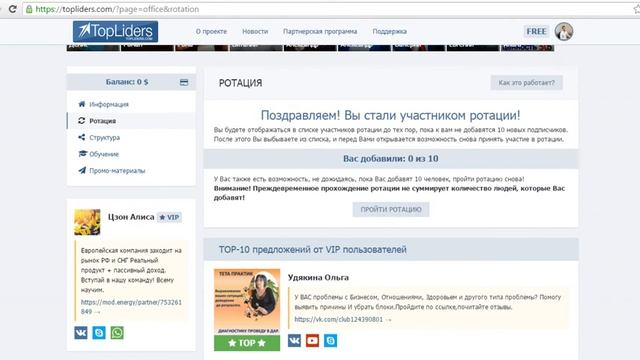Click the Баланс: 0 $ text
This screenshot has width=640, height=360.
click(127, 82)
